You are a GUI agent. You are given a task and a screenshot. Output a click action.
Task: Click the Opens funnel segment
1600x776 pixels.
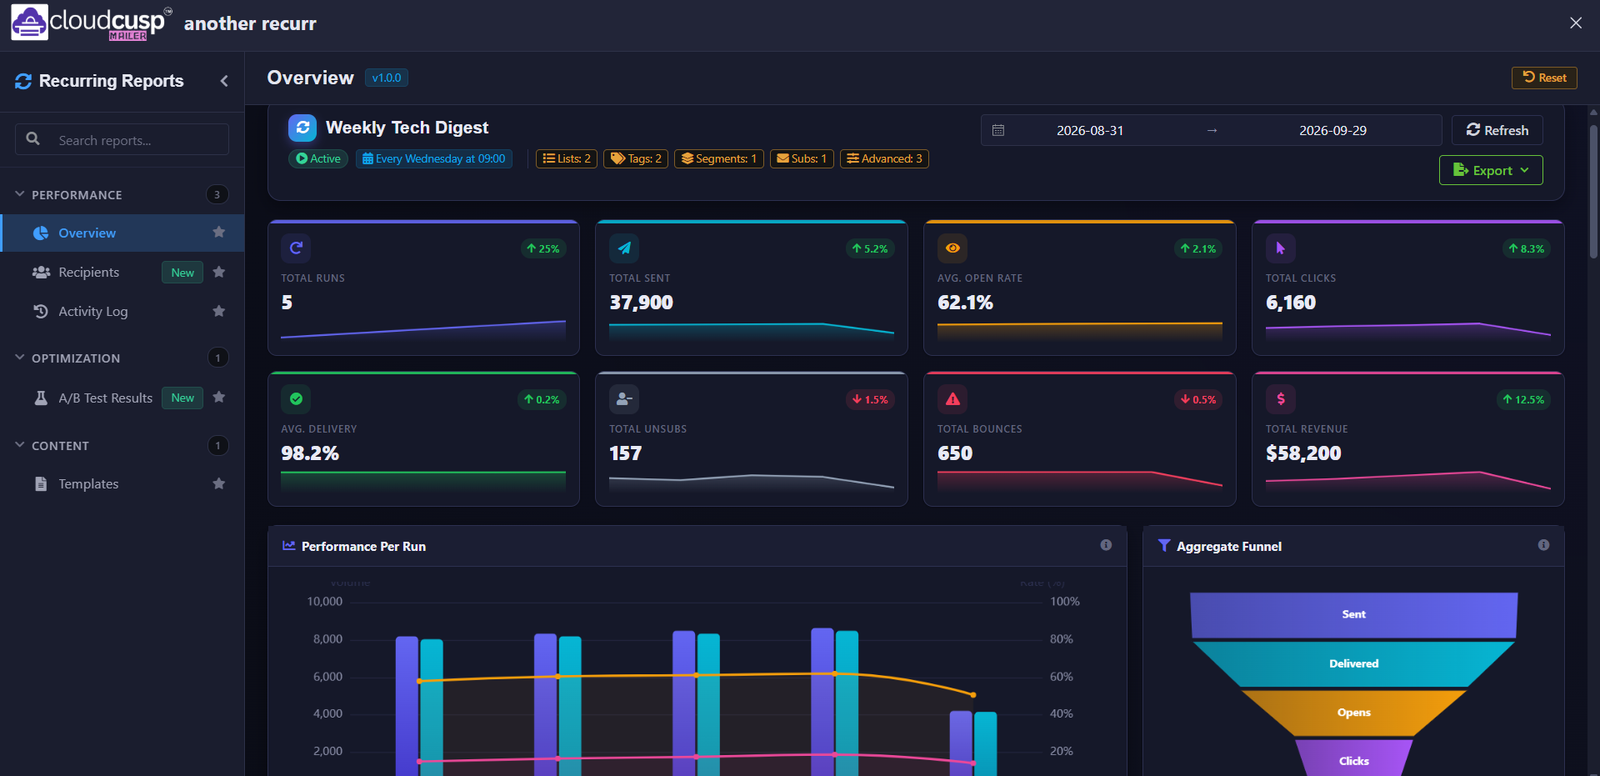point(1354,713)
